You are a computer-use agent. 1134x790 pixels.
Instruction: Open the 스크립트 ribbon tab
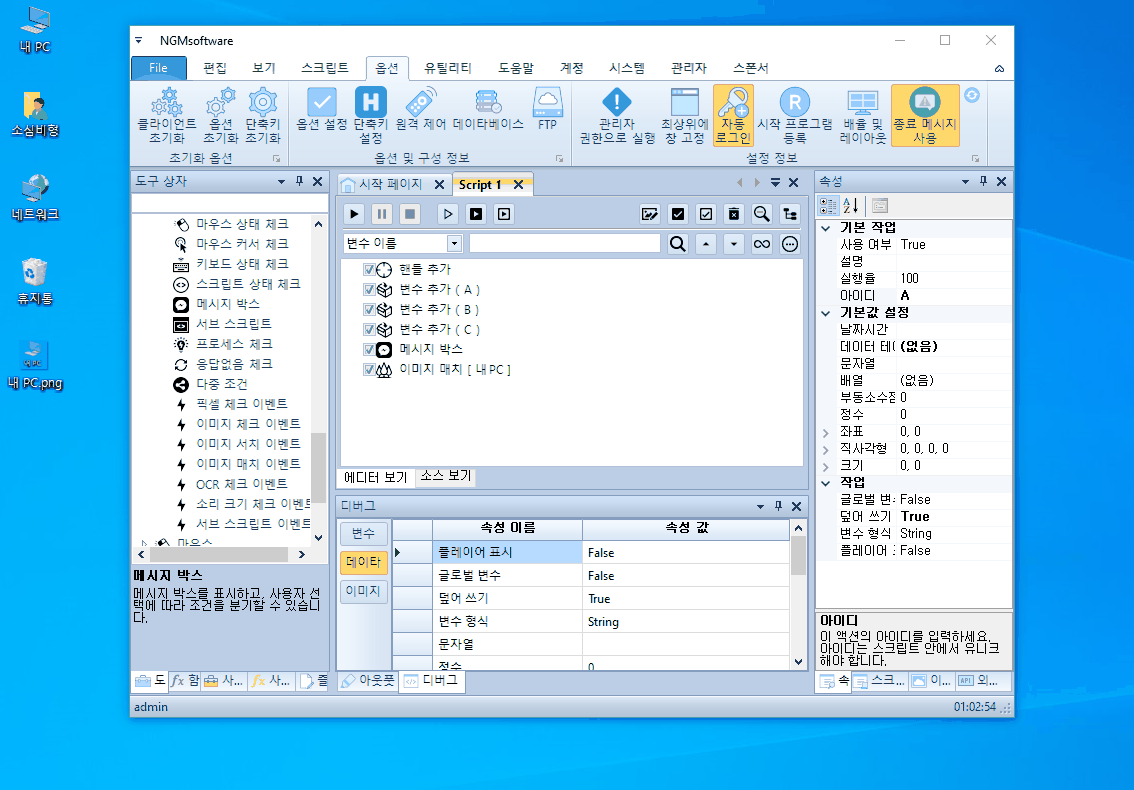(x=325, y=68)
